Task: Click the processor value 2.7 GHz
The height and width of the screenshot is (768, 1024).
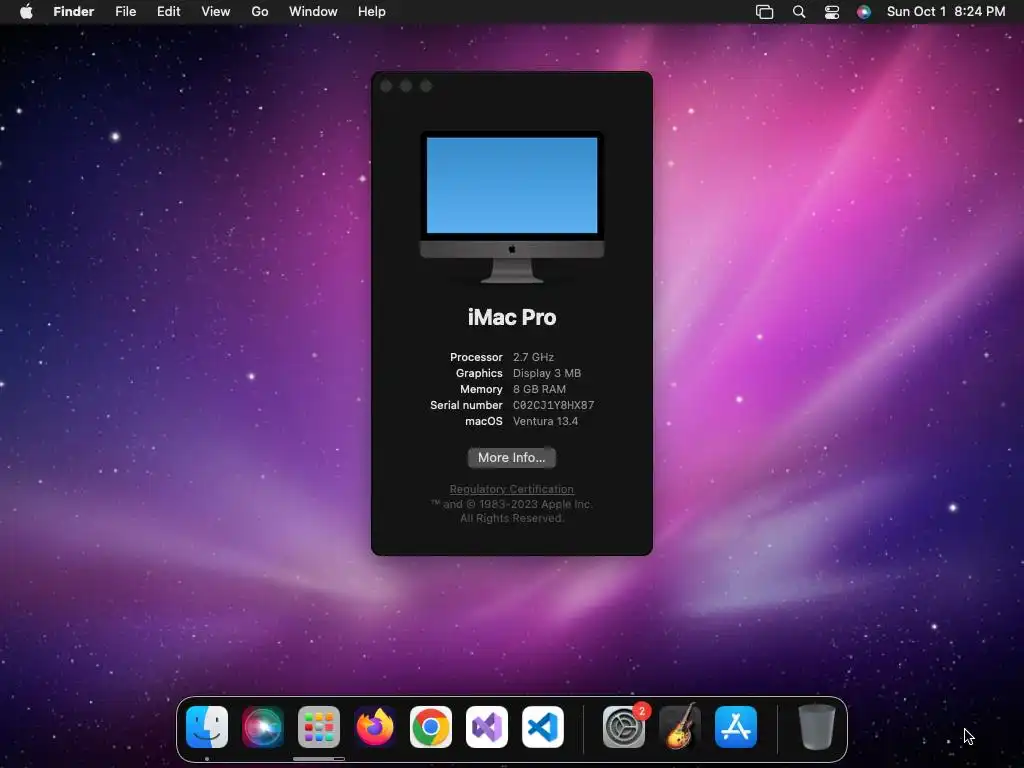Action: (533, 357)
